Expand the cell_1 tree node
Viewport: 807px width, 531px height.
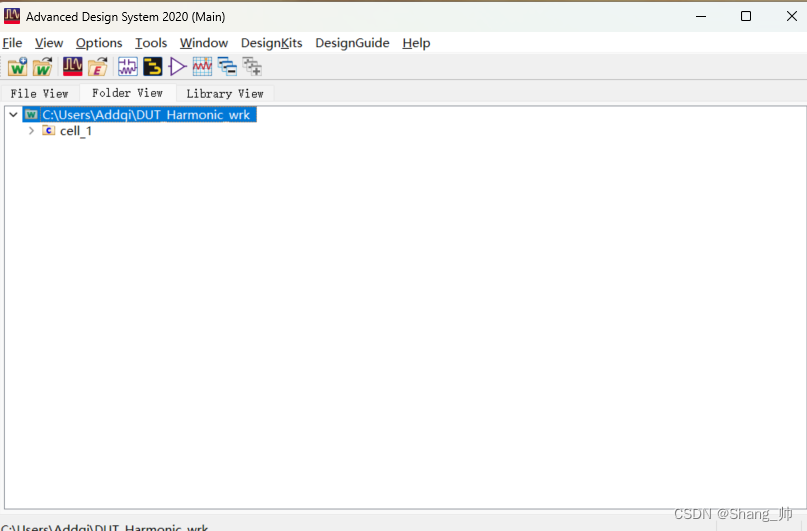[31, 131]
